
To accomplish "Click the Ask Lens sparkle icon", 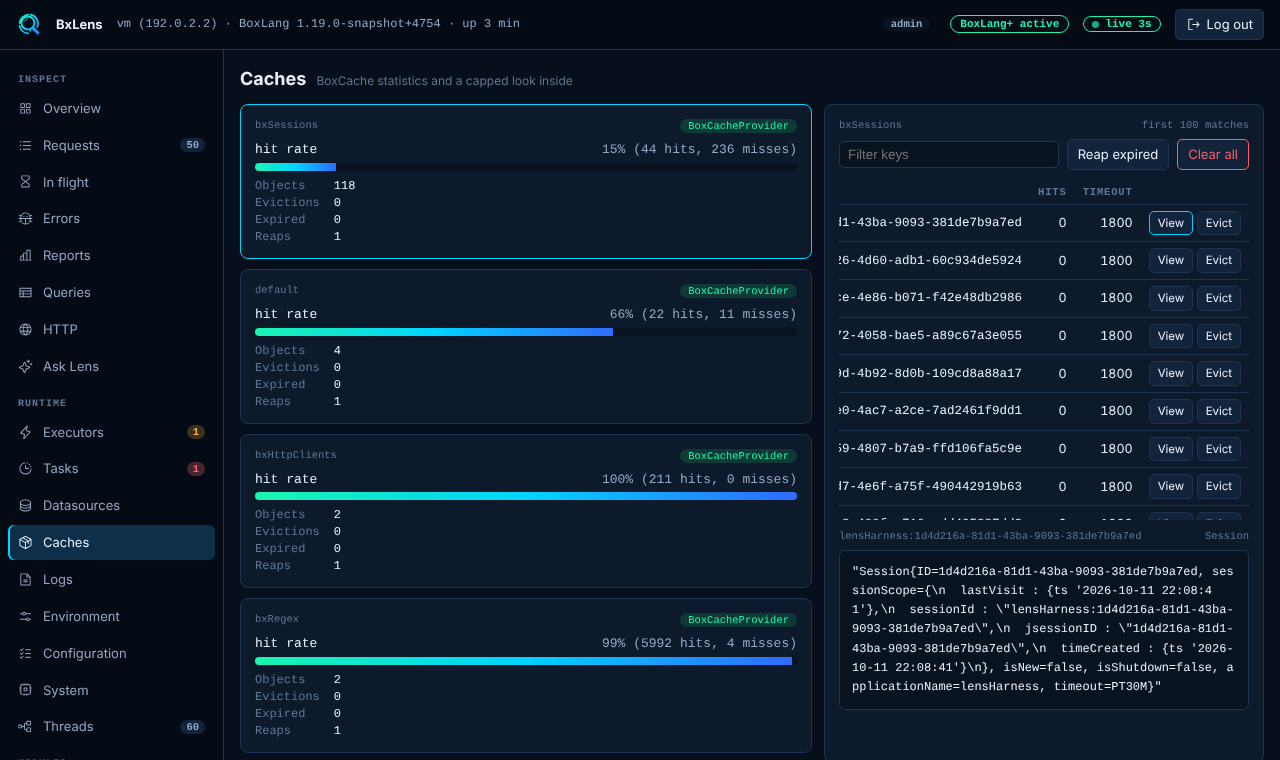I will 25,366.
